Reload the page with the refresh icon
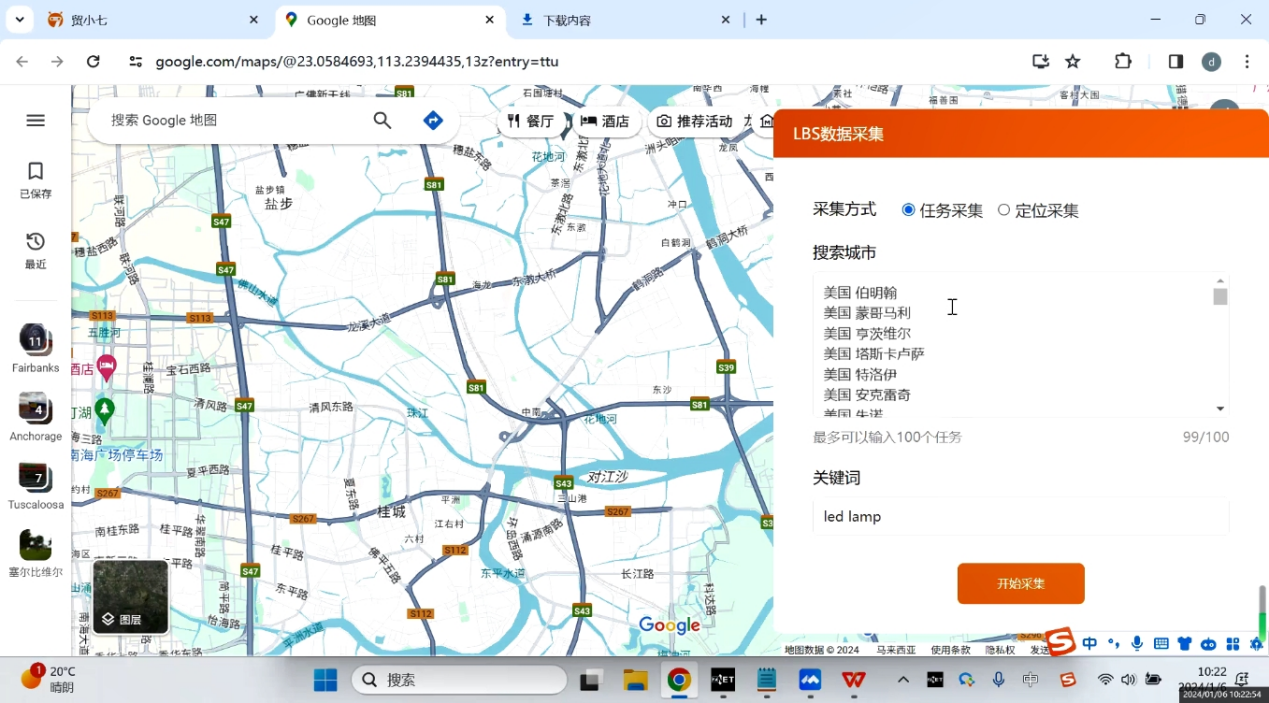1269x703 pixels. click(x=93, y=61)
